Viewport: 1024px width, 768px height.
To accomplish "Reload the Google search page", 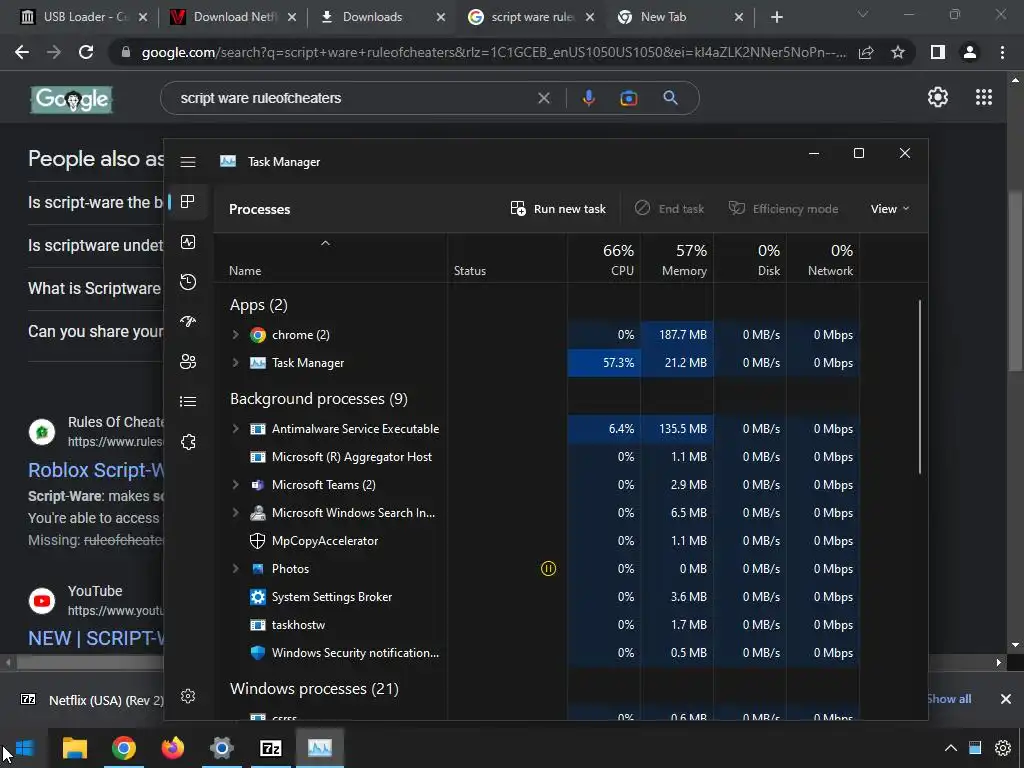I will coord(86,52).
